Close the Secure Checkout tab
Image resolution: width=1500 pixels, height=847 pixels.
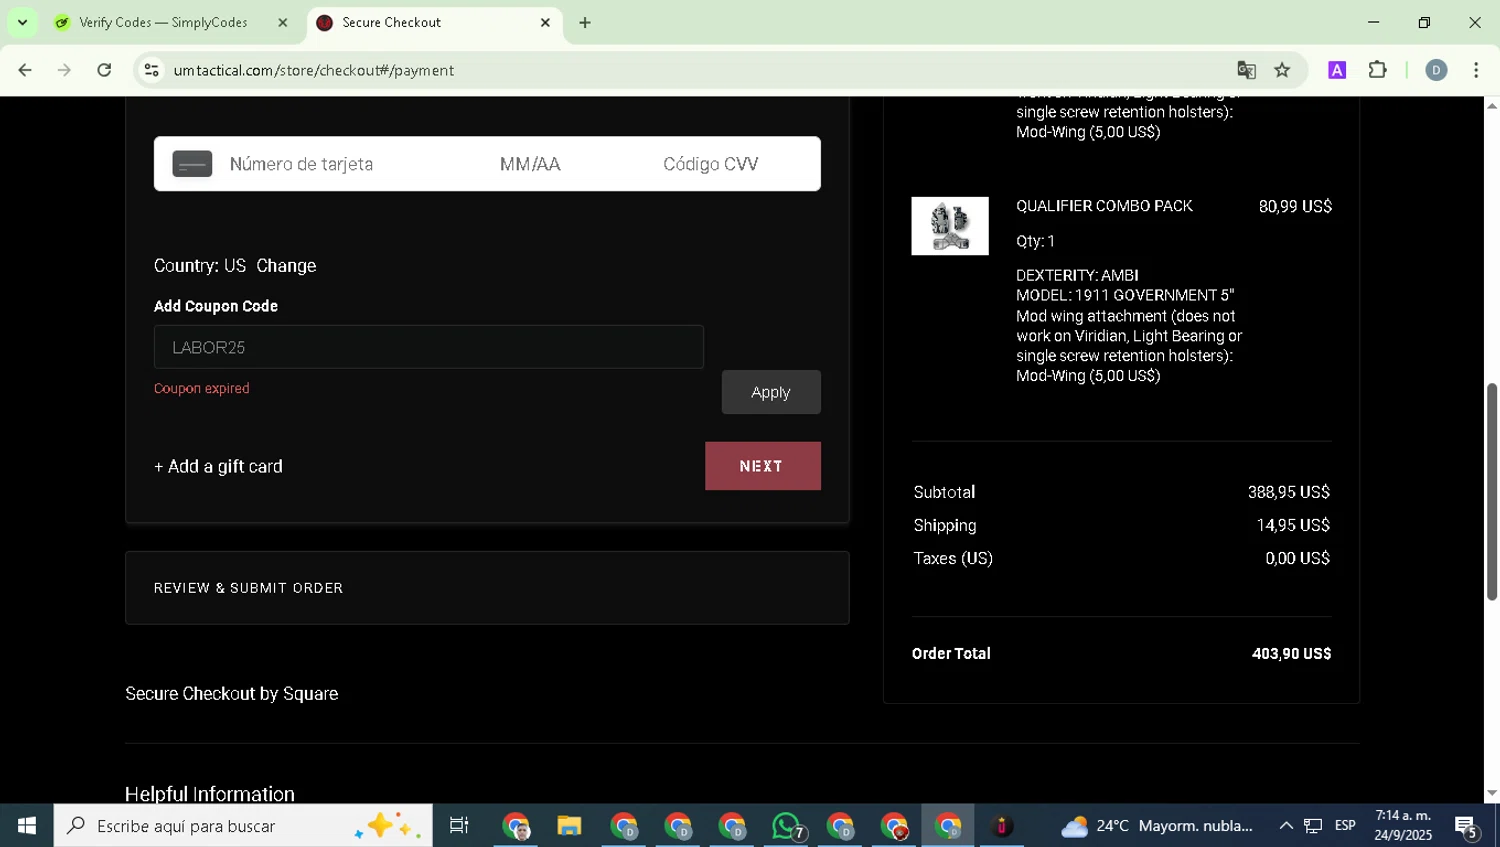[x=545, y=22]
